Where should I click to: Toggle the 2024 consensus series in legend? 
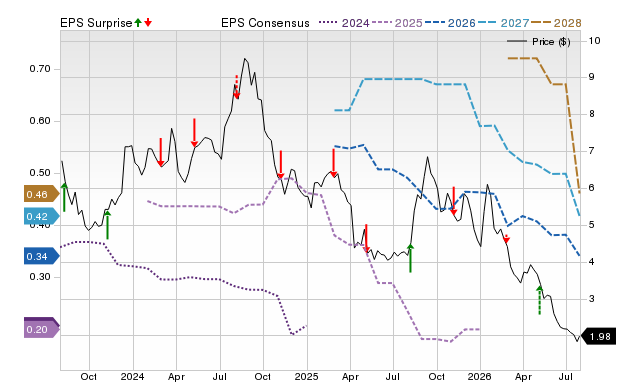(344, 23)
